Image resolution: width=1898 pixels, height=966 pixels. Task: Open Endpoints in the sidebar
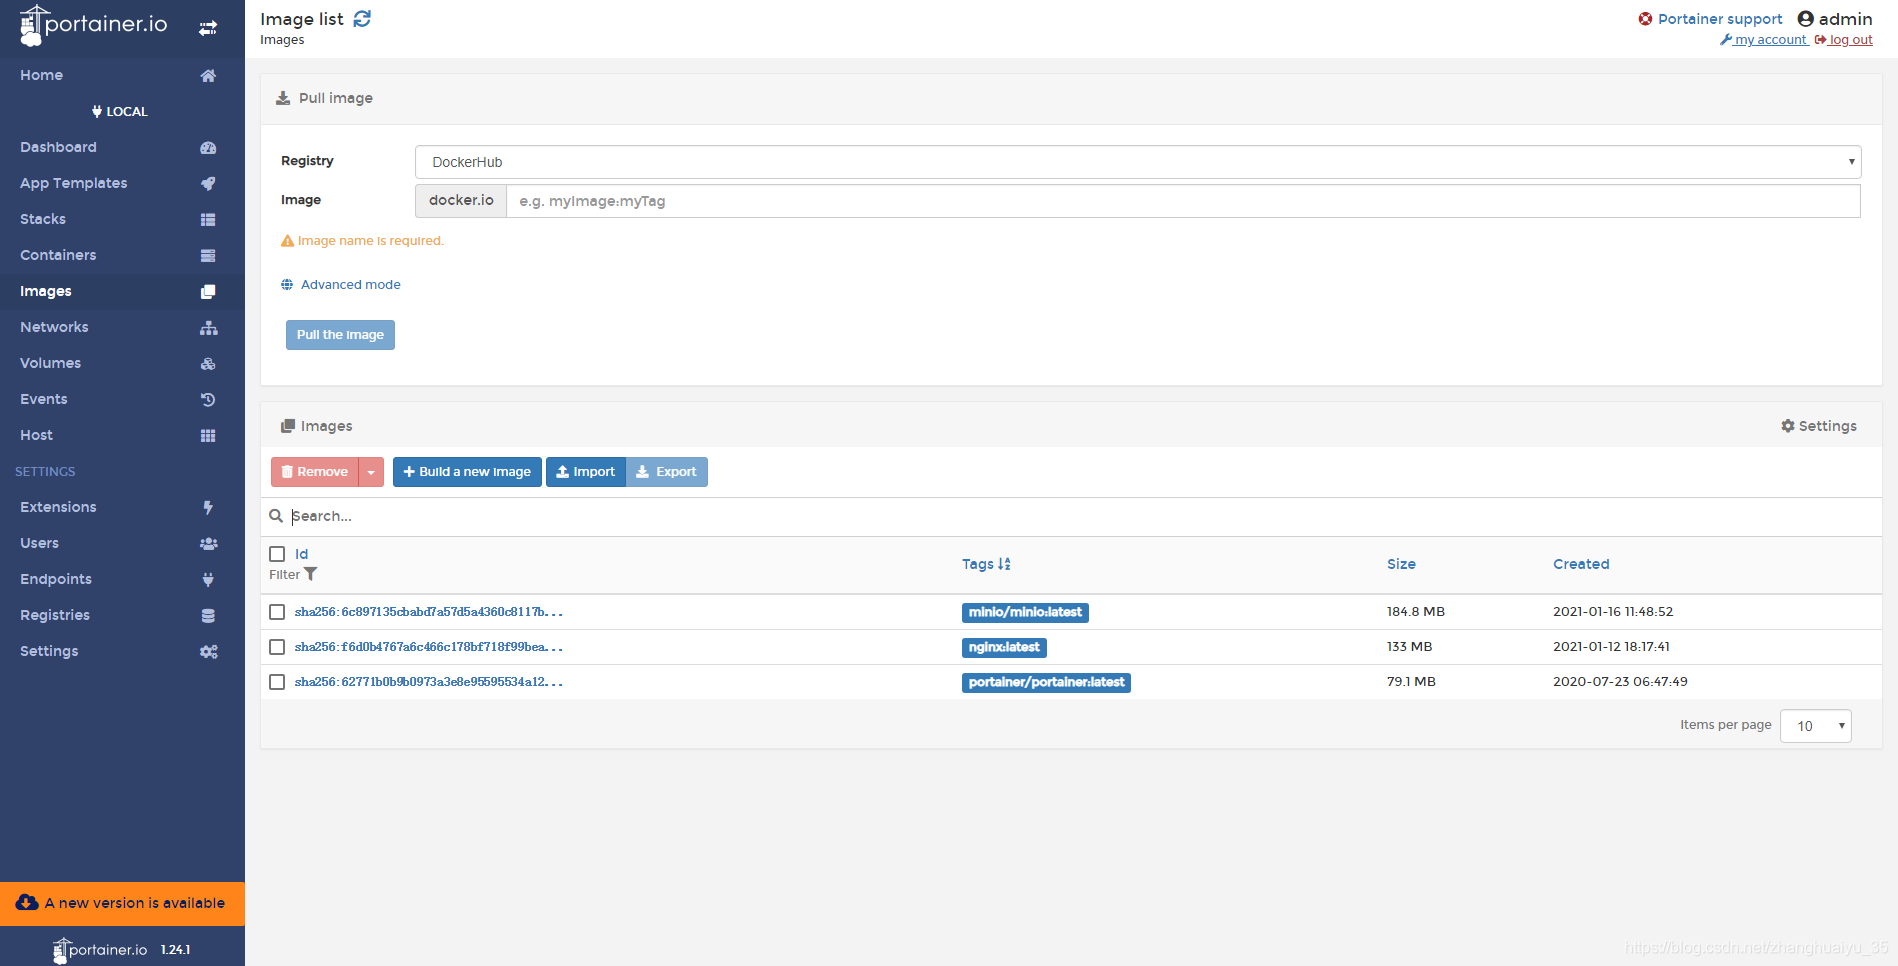(122, 580)
